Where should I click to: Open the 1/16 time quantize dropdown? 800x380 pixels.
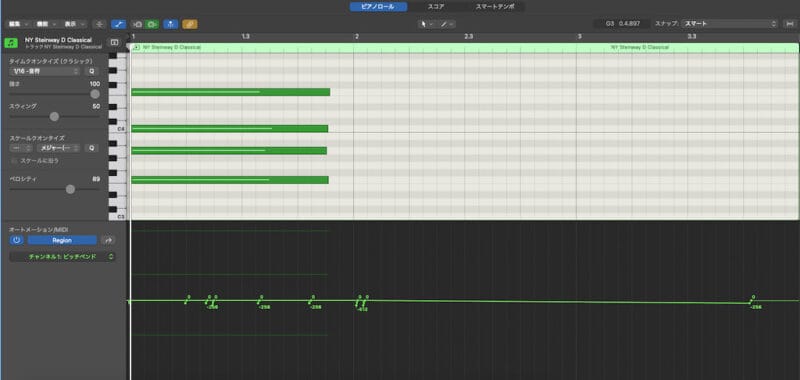44,71
